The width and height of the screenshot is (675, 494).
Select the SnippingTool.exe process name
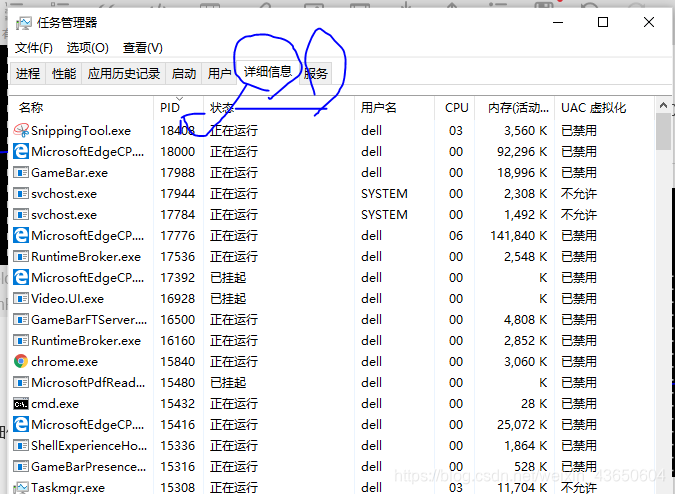pyautogui.click(x=81, y=130)
